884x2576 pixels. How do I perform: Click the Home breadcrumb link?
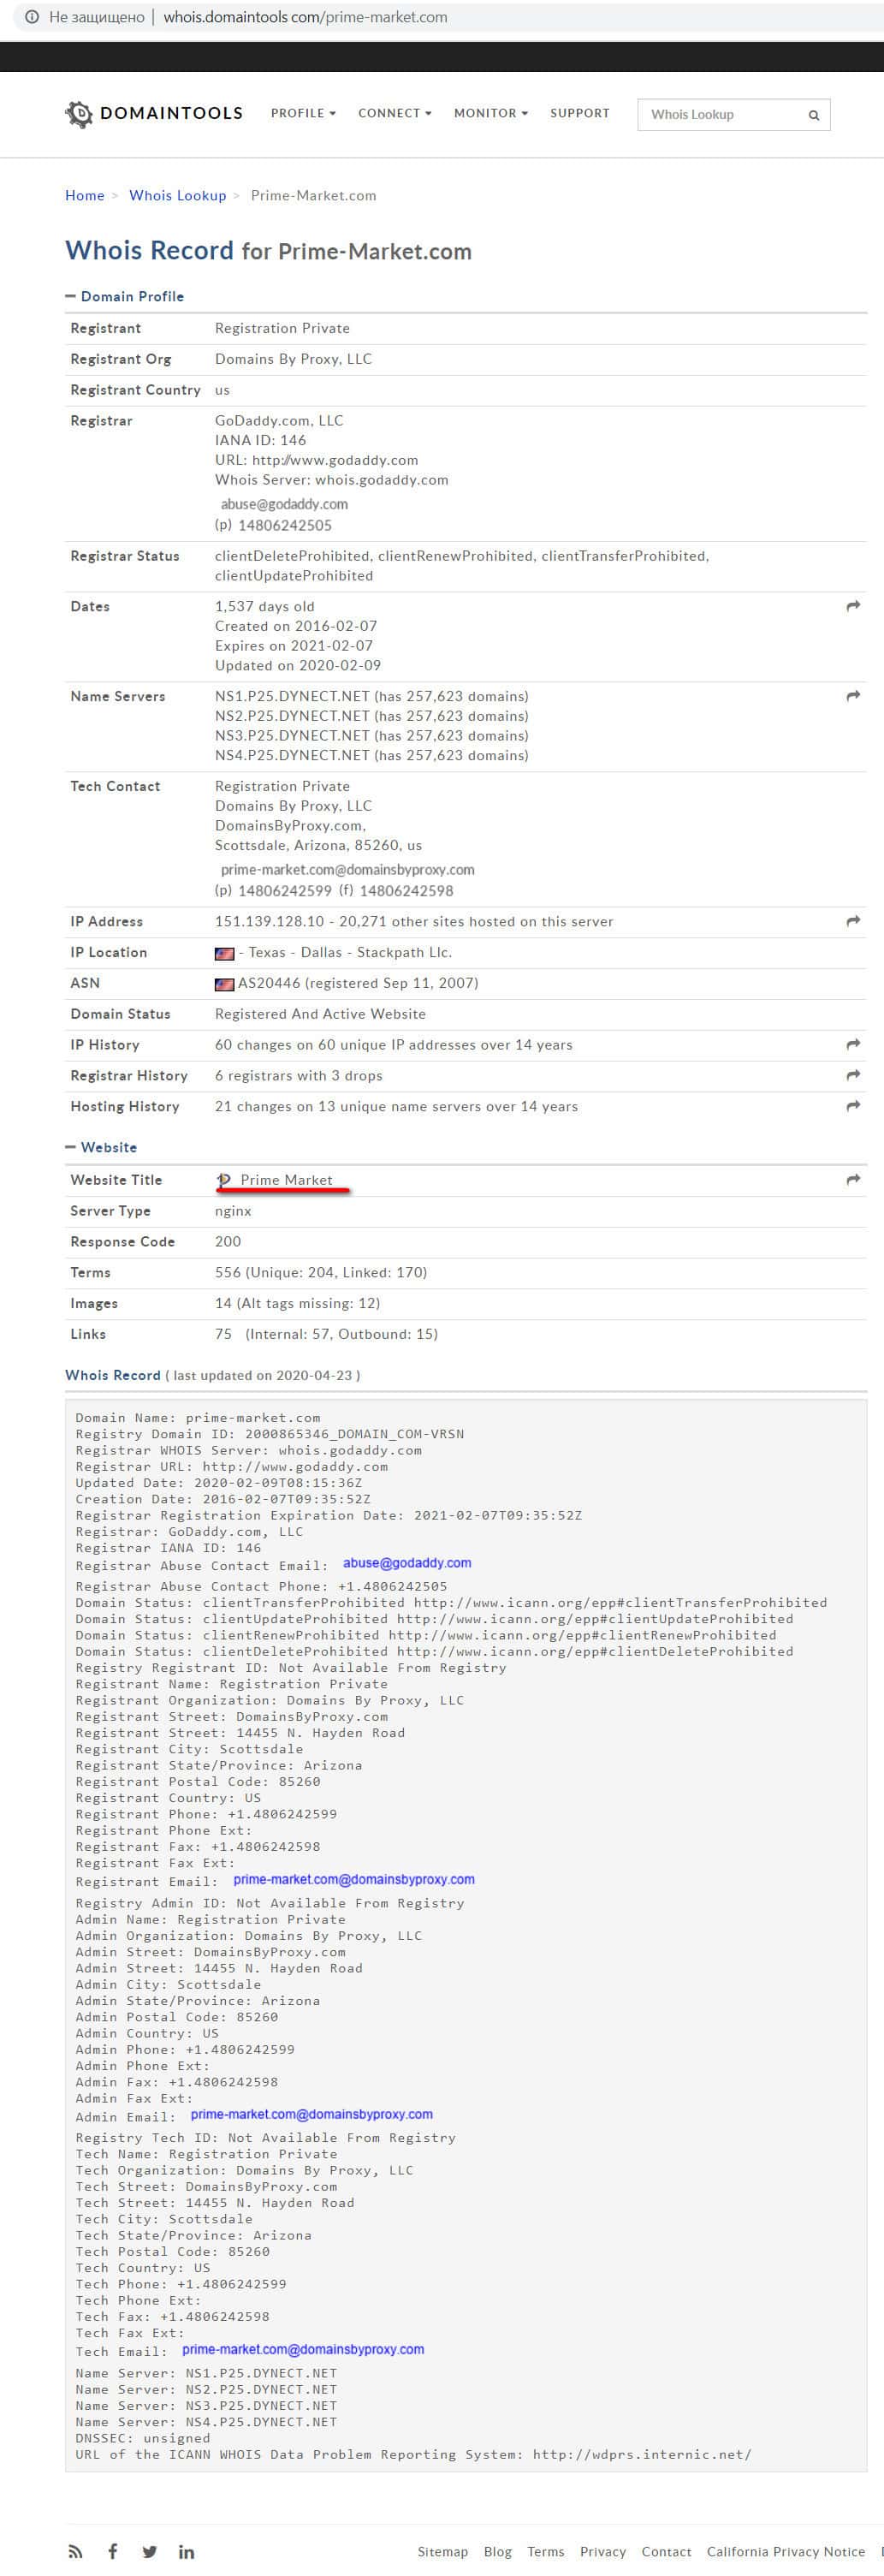coord(85,195)
